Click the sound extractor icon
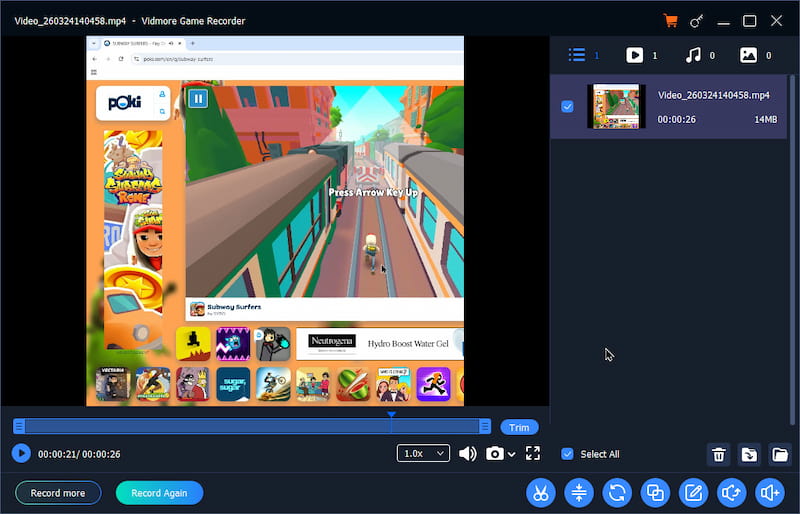 click(731, 492)
